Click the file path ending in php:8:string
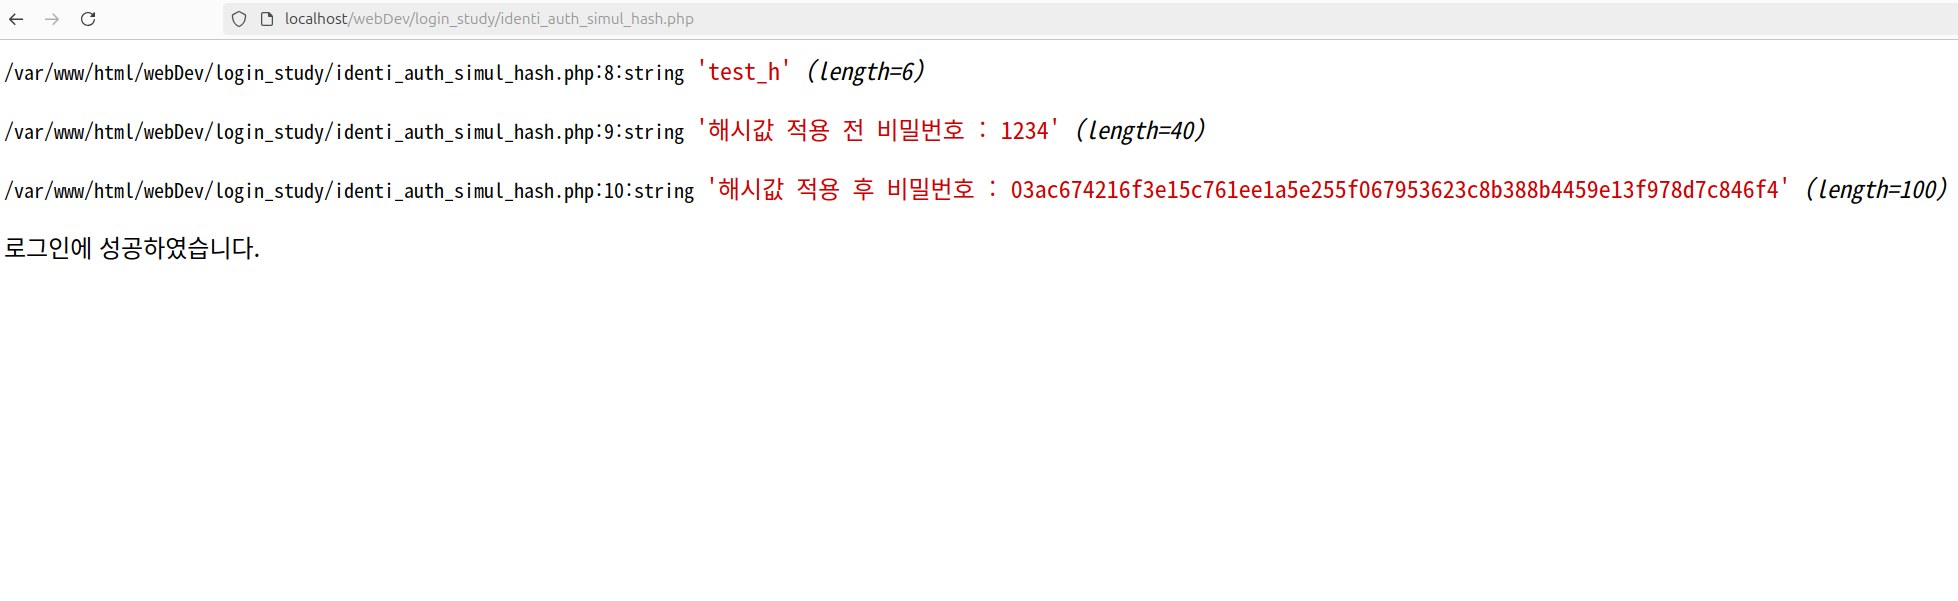 [x=345, y=73]
